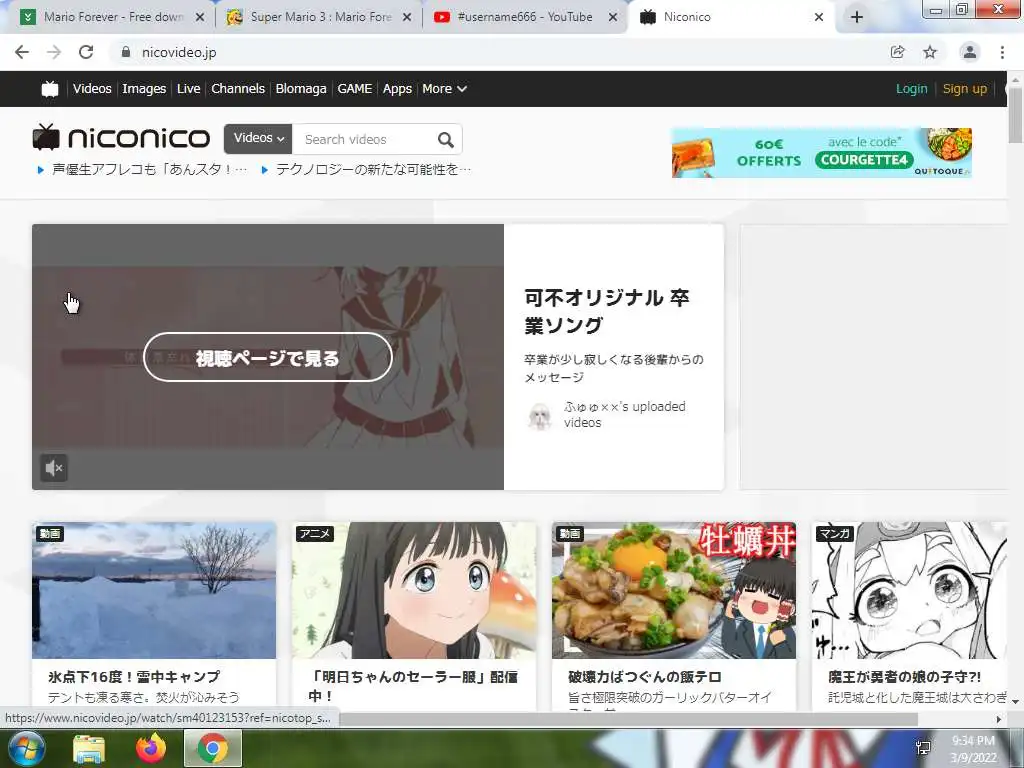Open news link 声優生アフレコも「あんスタ!

[x=150, y=169]
